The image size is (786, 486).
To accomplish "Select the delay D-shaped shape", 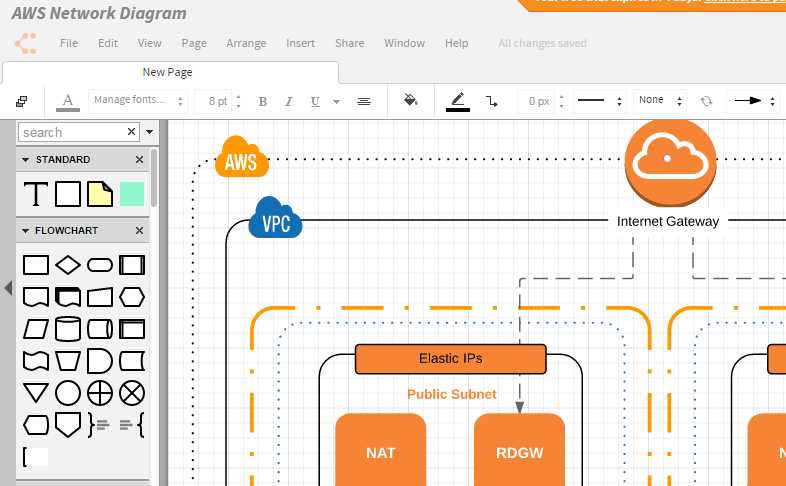I will click(x=100, y=361).
